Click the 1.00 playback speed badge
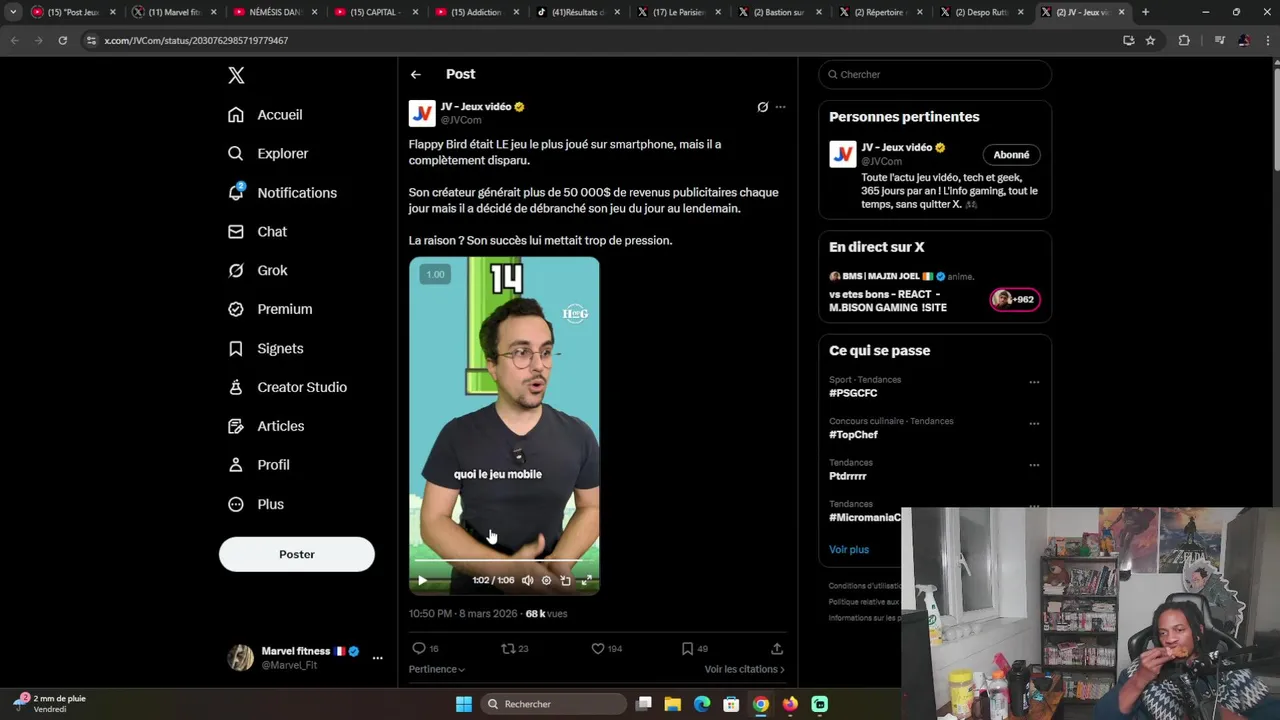Screen dimensions: 1280x720 click(x=435, y=274)
